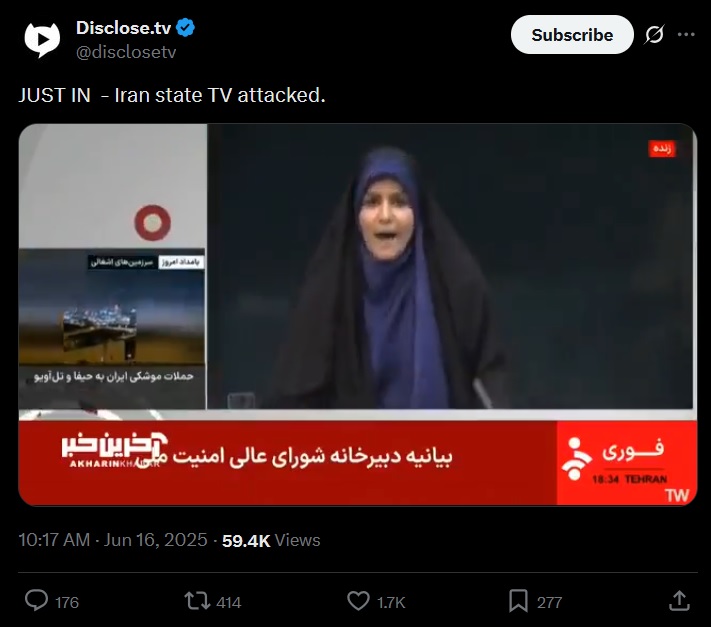Open the three-dot more options menu

(686, 34)
